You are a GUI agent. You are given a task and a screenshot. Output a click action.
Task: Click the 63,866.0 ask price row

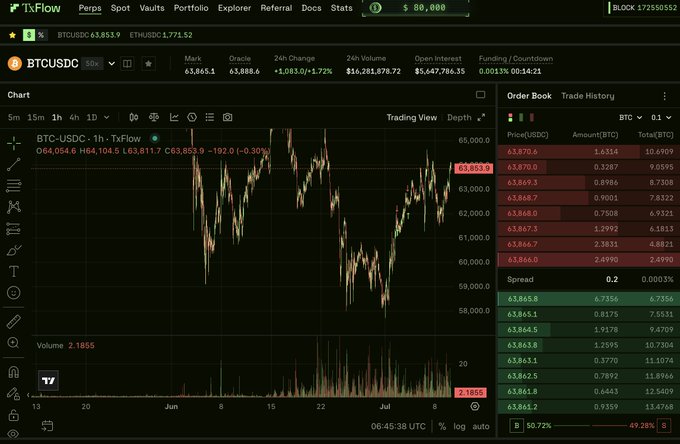tap(588, 260)
